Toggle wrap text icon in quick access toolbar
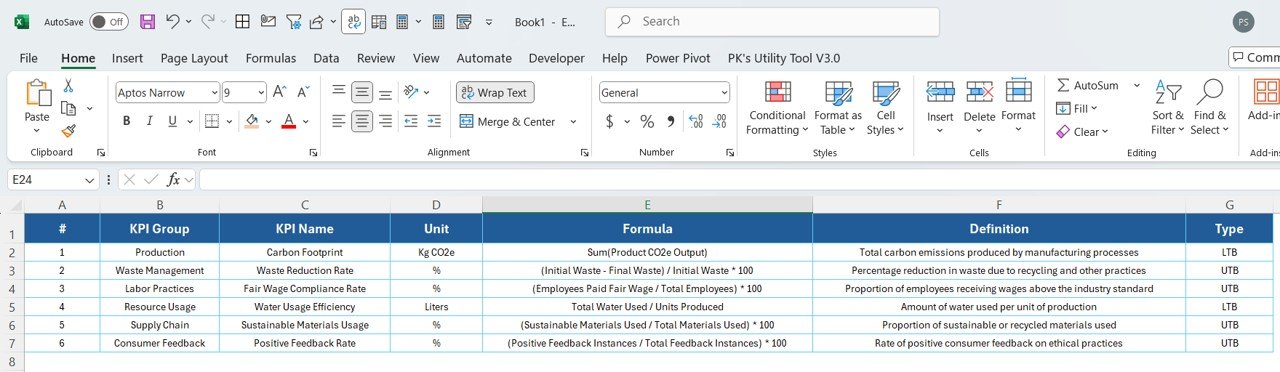 [x=353, y=21]
